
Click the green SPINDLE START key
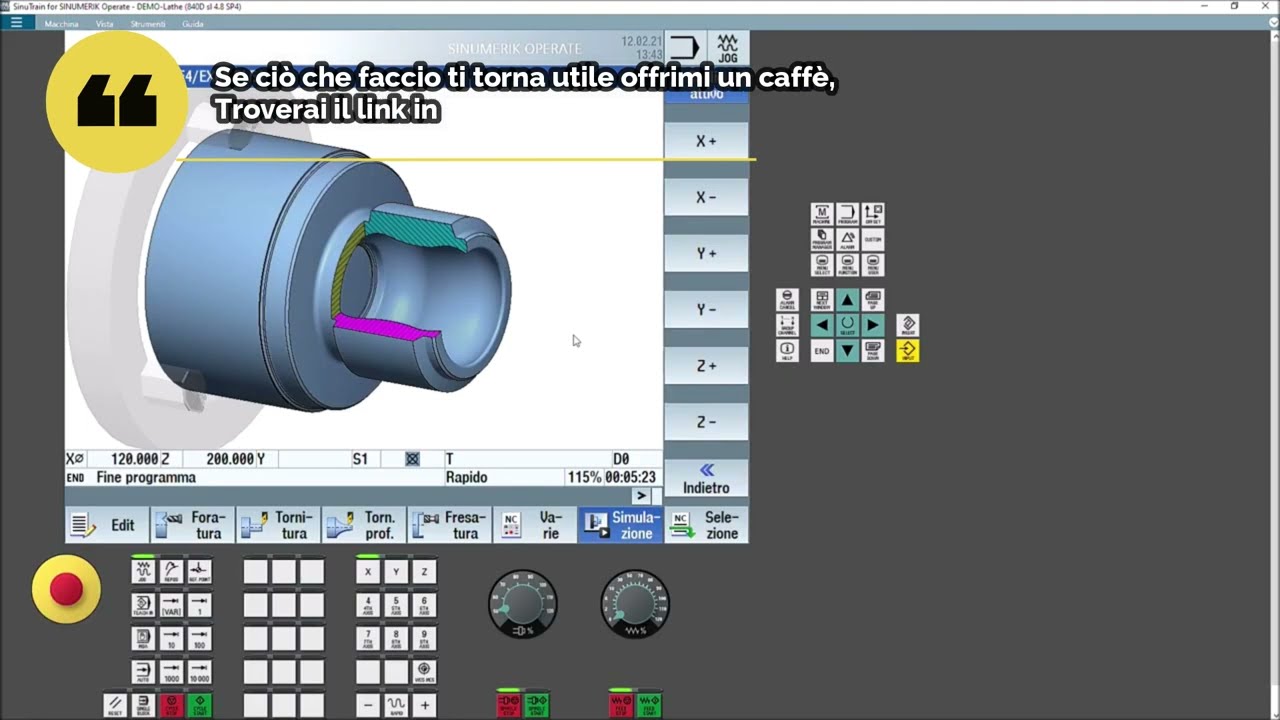tap(537, 706)
